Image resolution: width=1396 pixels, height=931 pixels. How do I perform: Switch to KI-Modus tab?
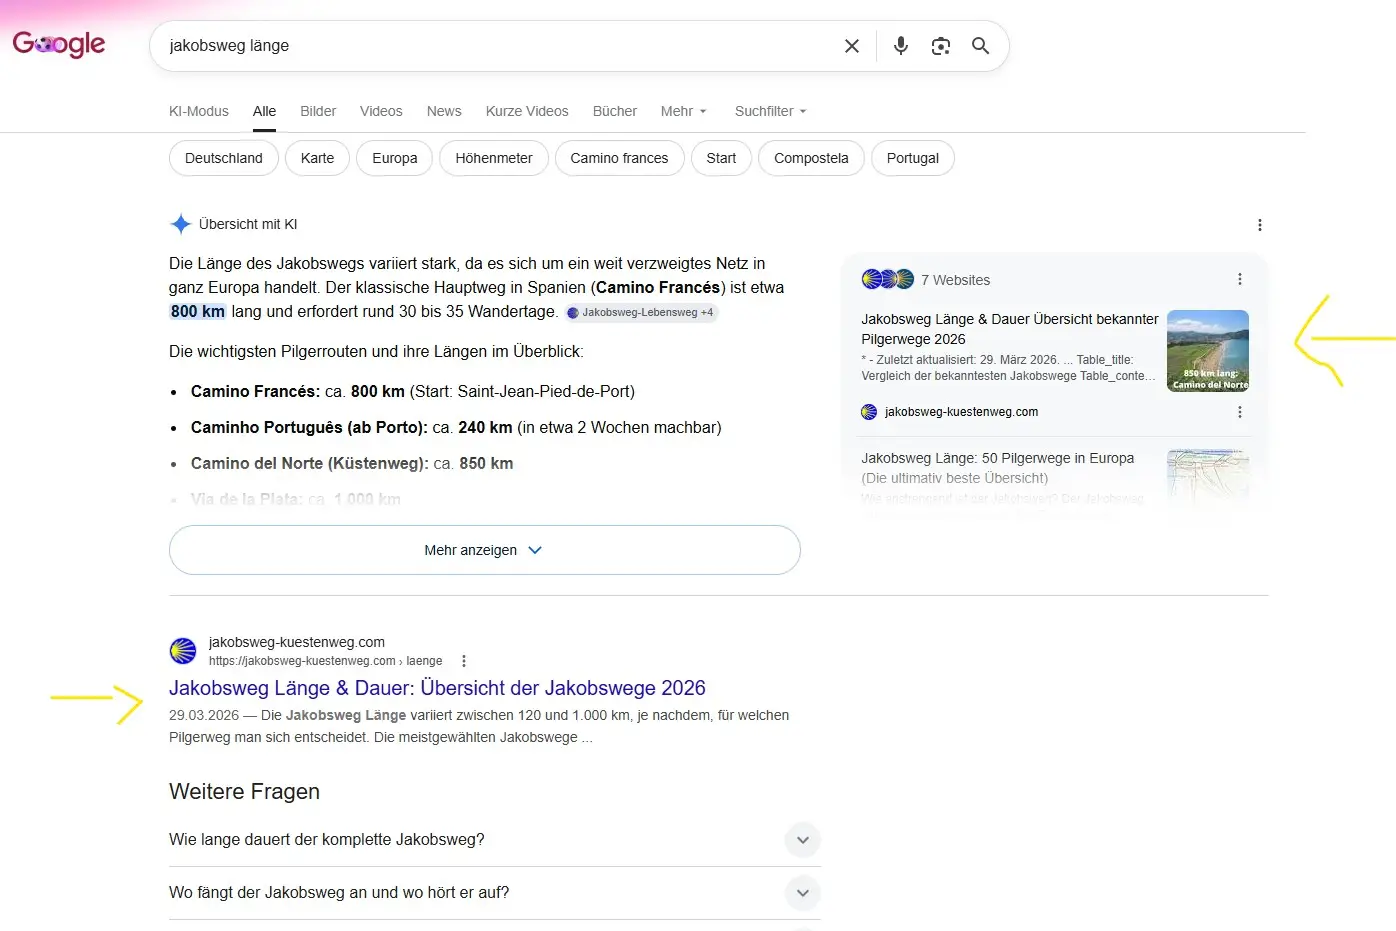[x=199, y=111]
